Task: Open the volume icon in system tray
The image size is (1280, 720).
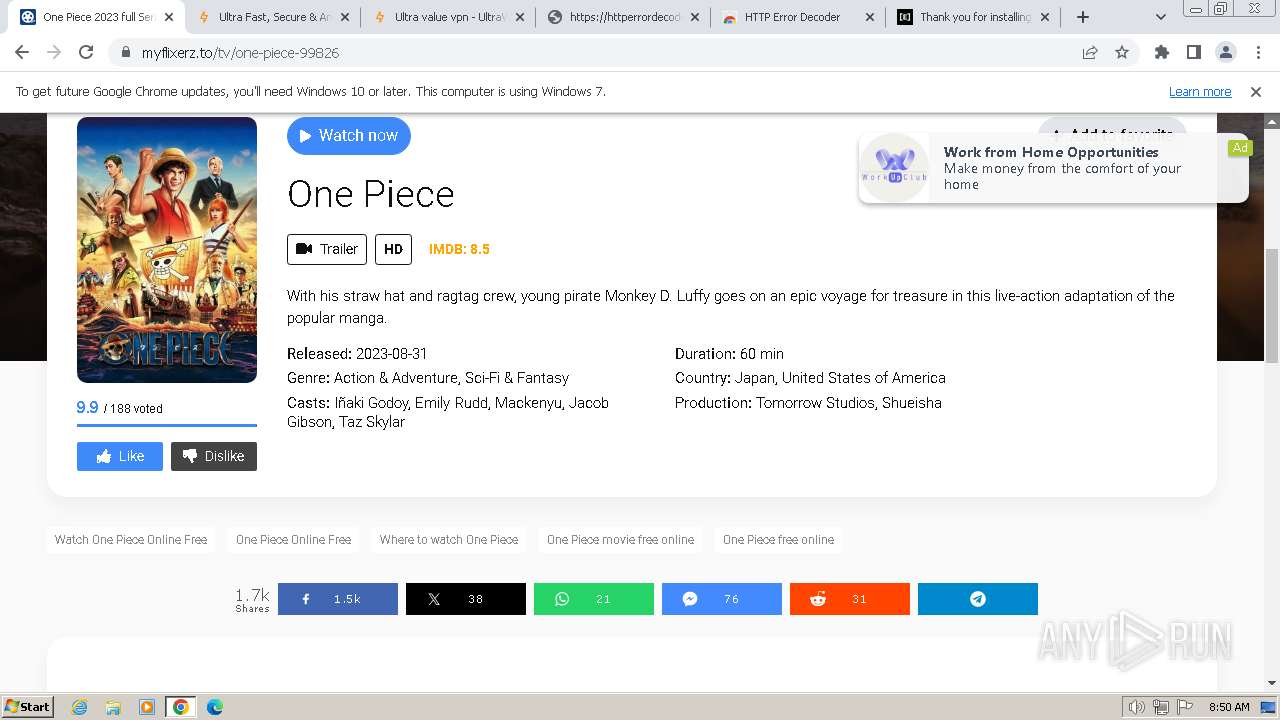Action: [1137, 707]
